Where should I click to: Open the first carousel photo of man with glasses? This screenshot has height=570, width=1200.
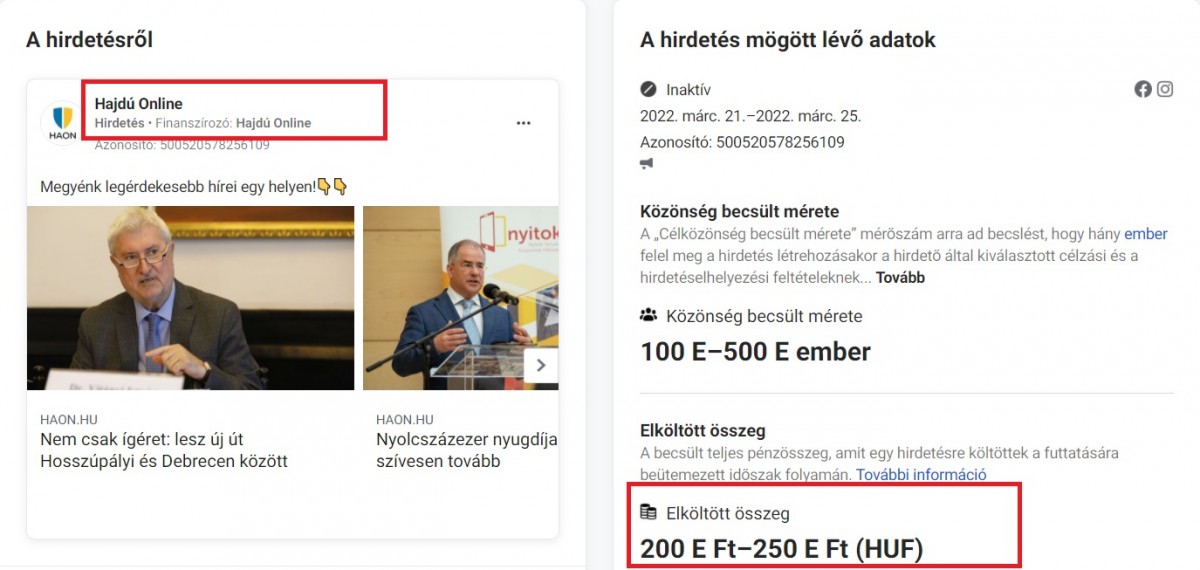[x=190, y=298]
